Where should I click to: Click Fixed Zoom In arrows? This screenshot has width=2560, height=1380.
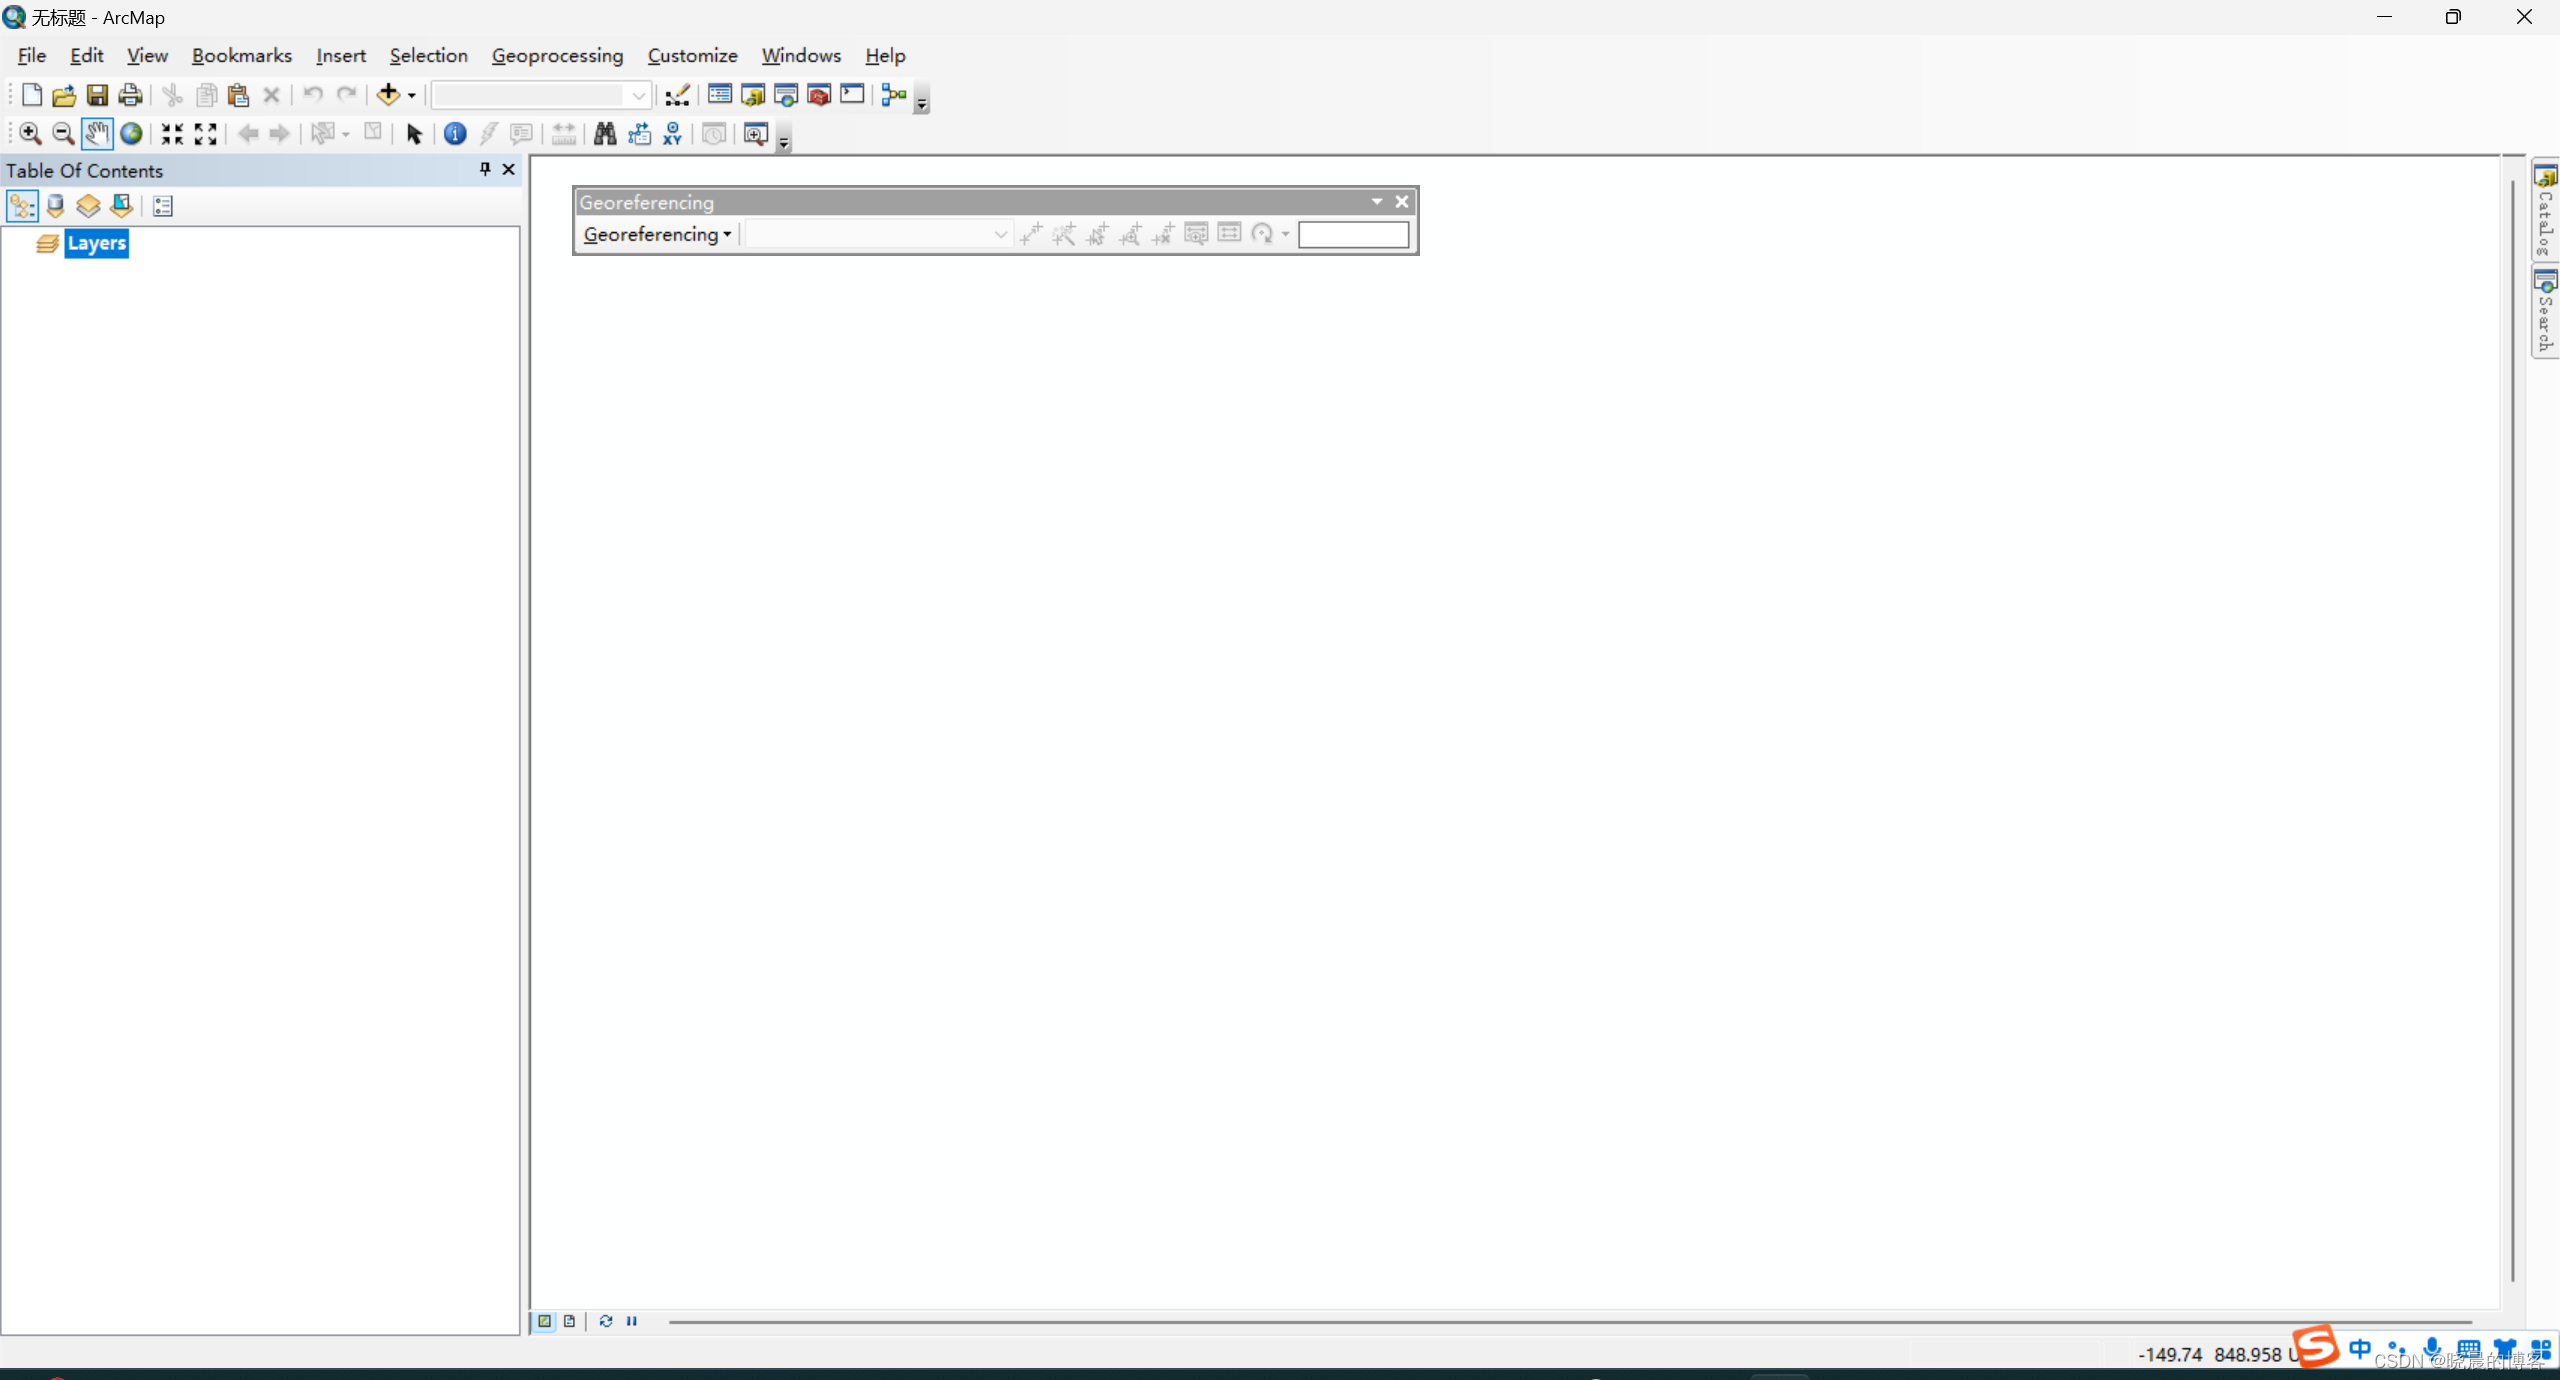(173, 134)
